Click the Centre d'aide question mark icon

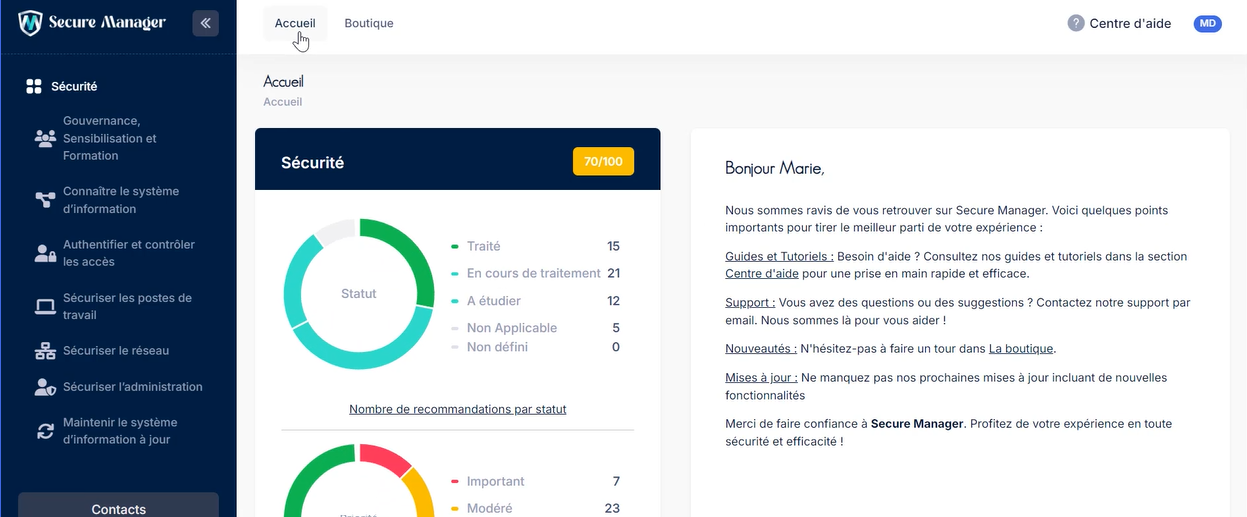pyautogui.click(x=1076, y=23)
